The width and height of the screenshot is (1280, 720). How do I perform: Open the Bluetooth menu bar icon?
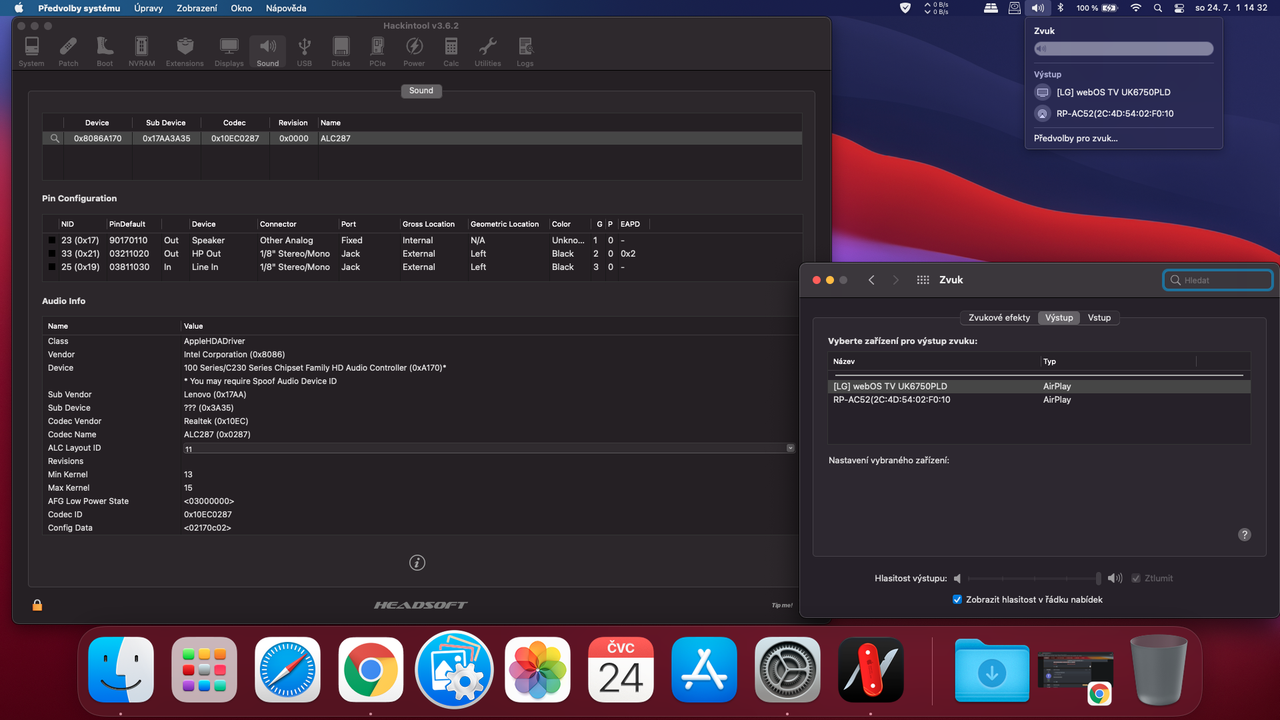point(1061,8)
